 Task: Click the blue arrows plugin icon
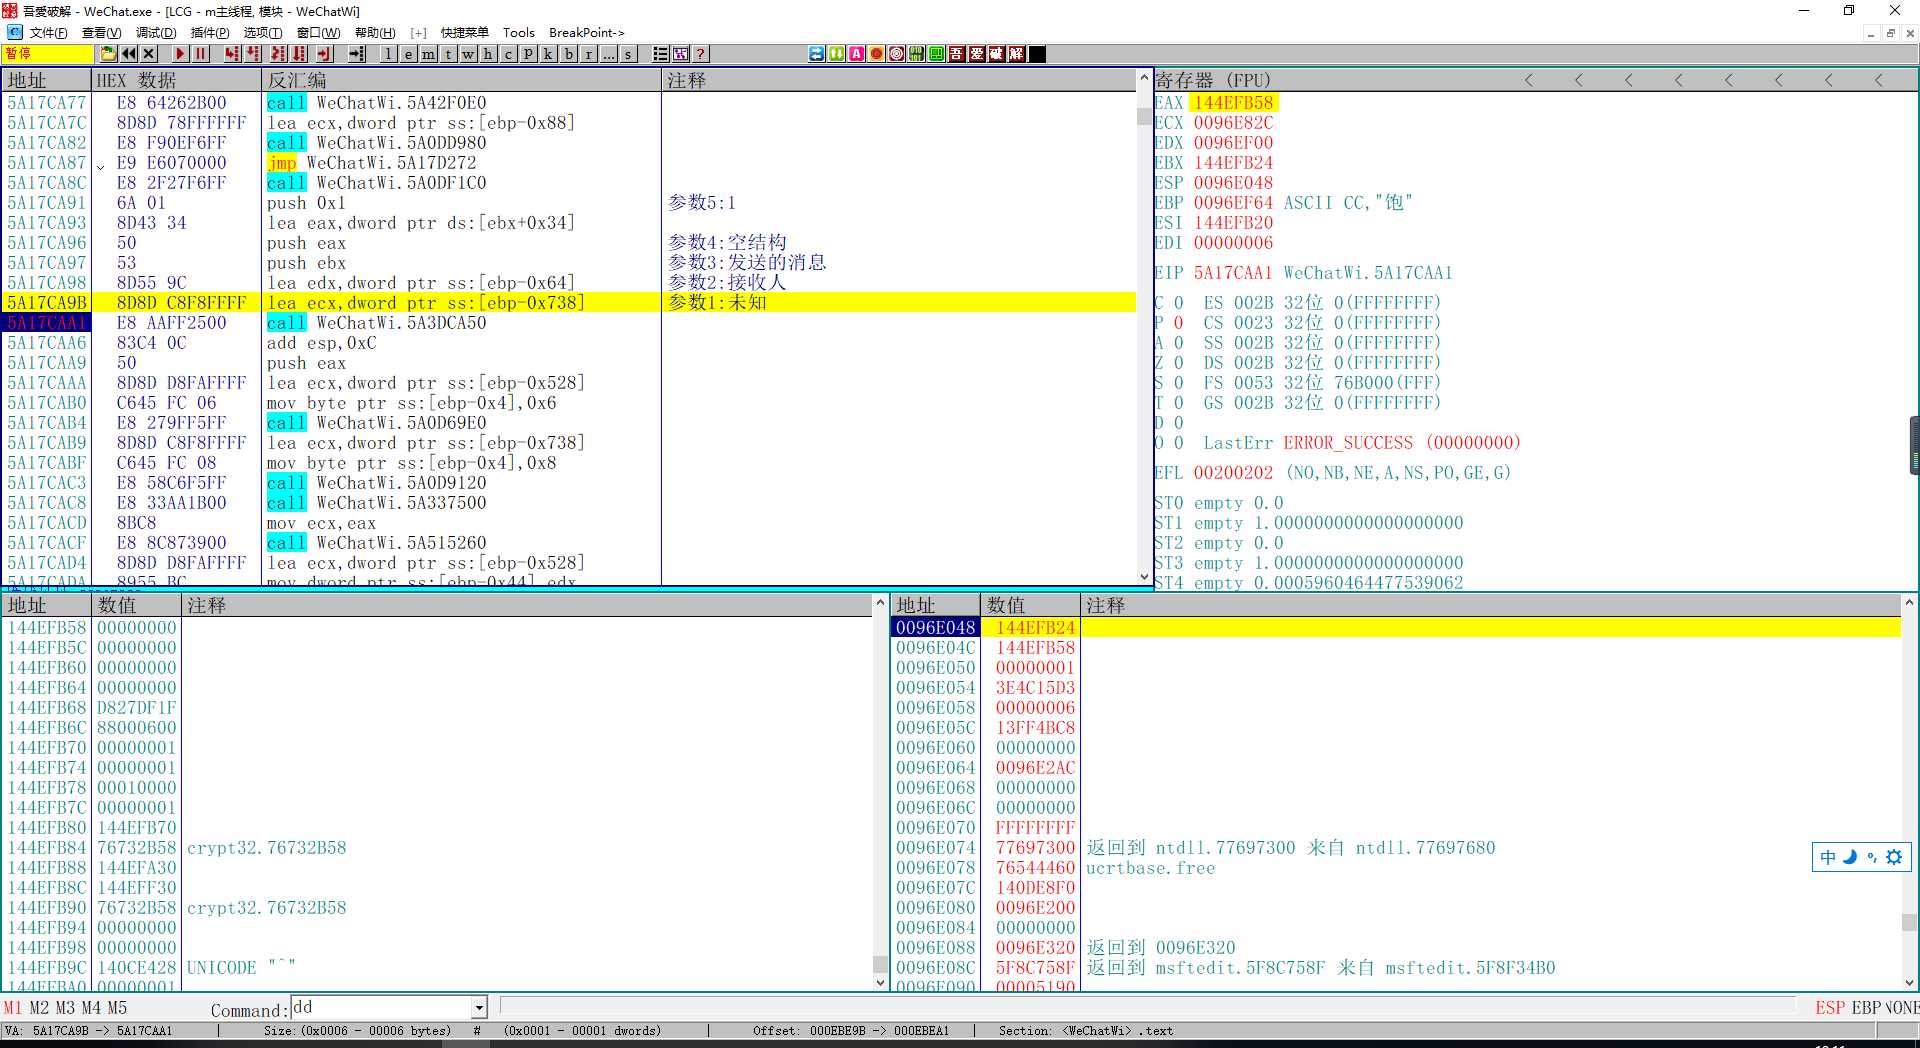coord(816,54)
